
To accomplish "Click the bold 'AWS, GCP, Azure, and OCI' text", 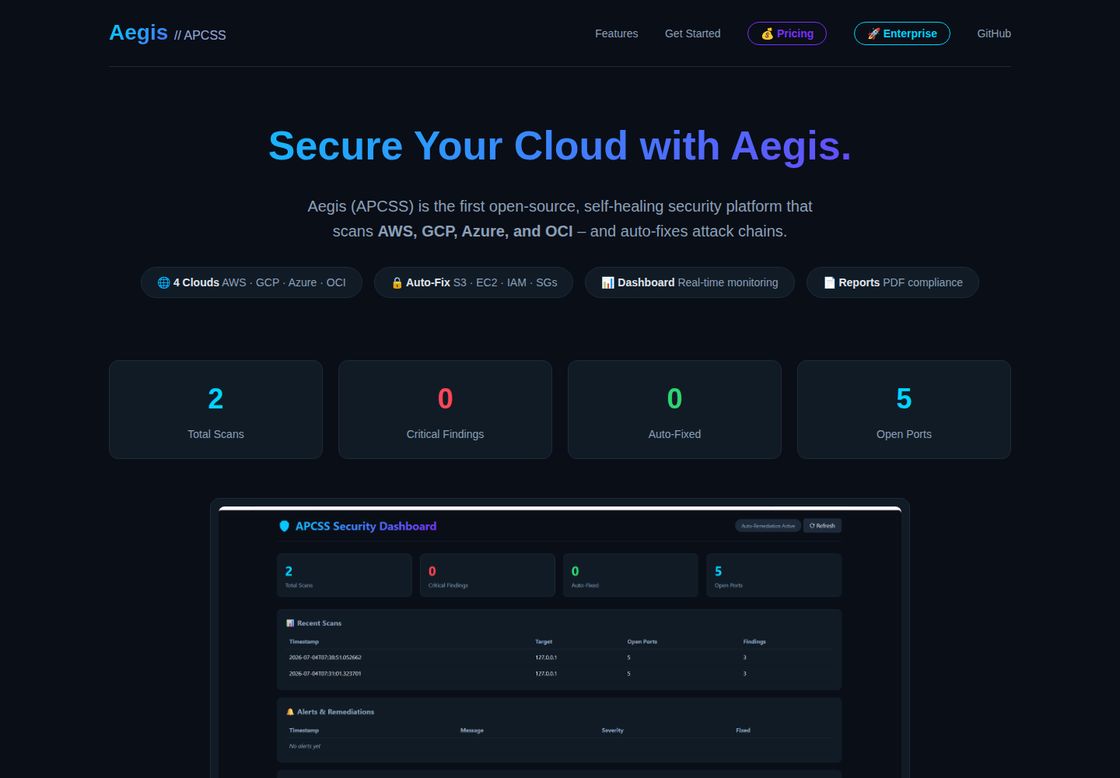I will coord(475,231).
